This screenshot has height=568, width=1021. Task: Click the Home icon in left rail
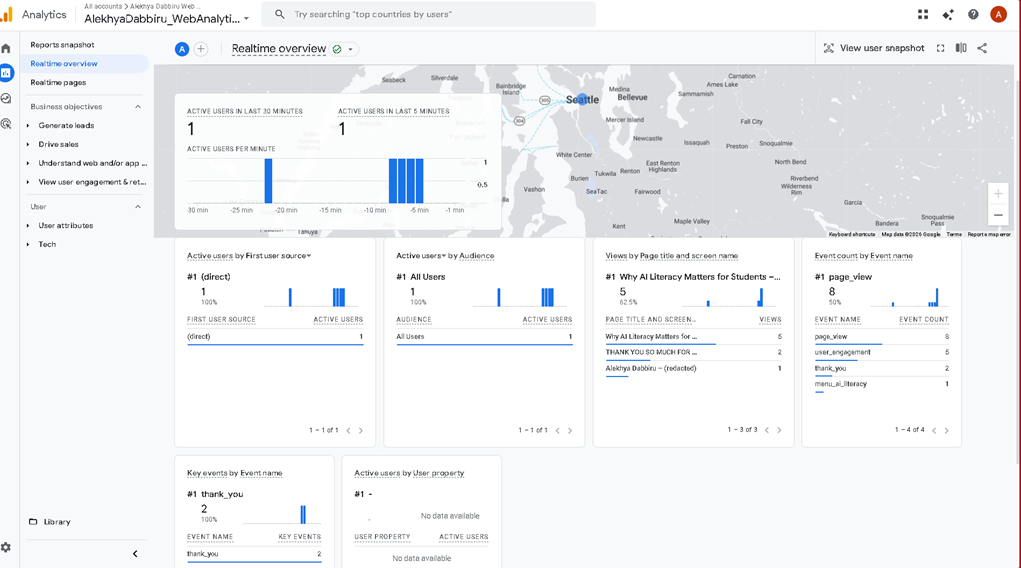coord(6,48)
